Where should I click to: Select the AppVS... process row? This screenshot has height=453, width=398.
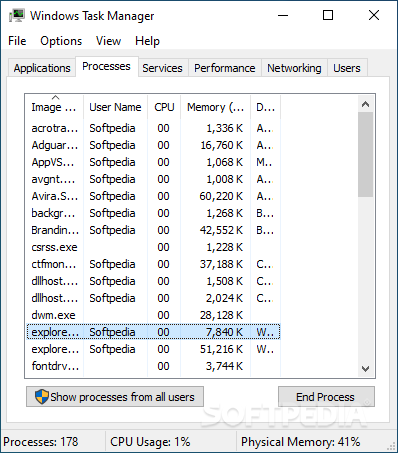click(x=153, y=162)
